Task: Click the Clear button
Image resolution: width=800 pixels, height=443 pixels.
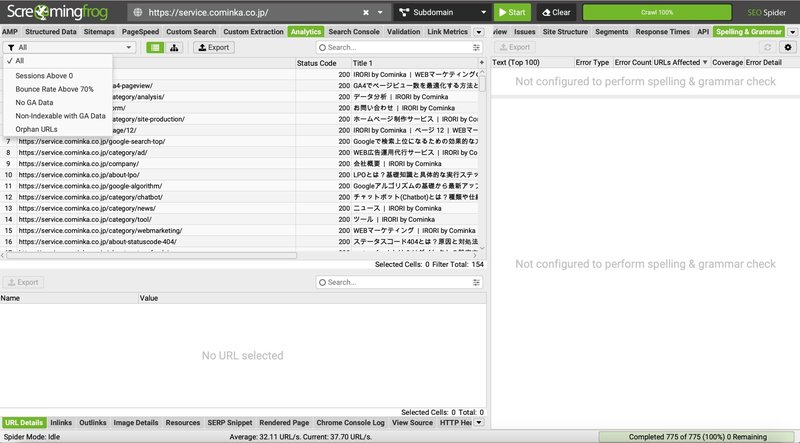Action: point(556,12)
